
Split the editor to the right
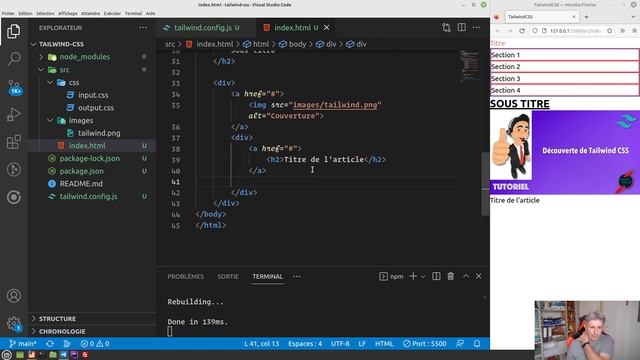tap(462, 27)
